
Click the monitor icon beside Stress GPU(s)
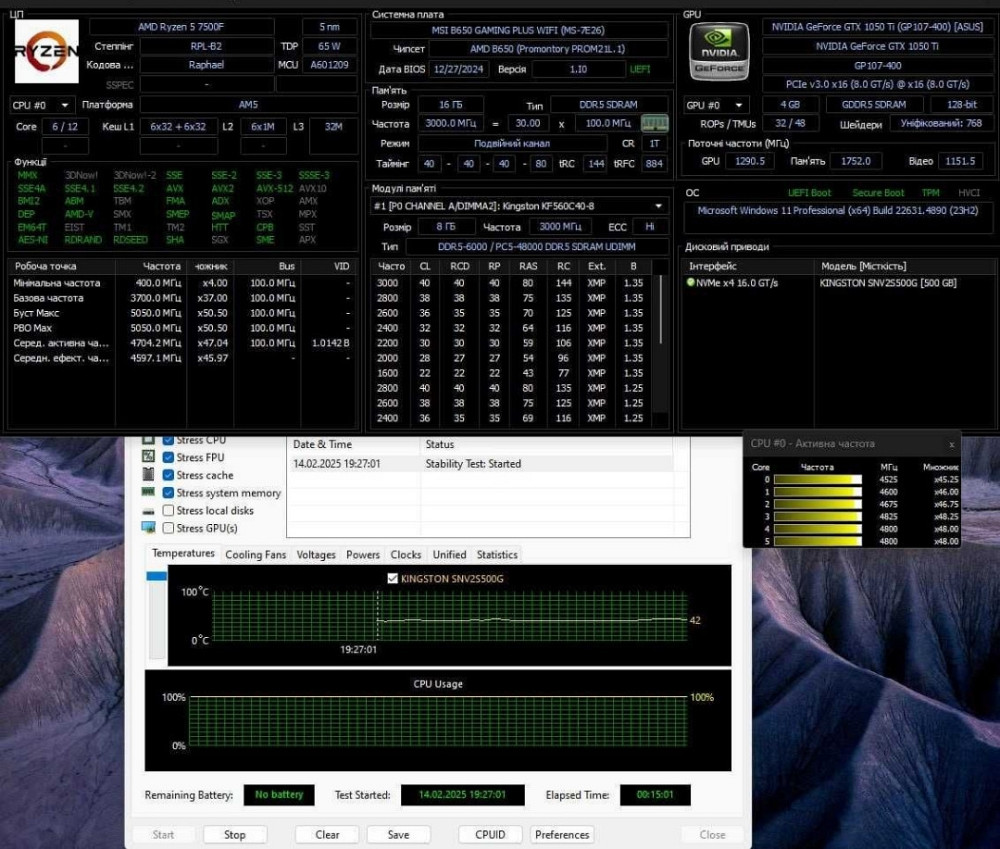tap(149, 528)
